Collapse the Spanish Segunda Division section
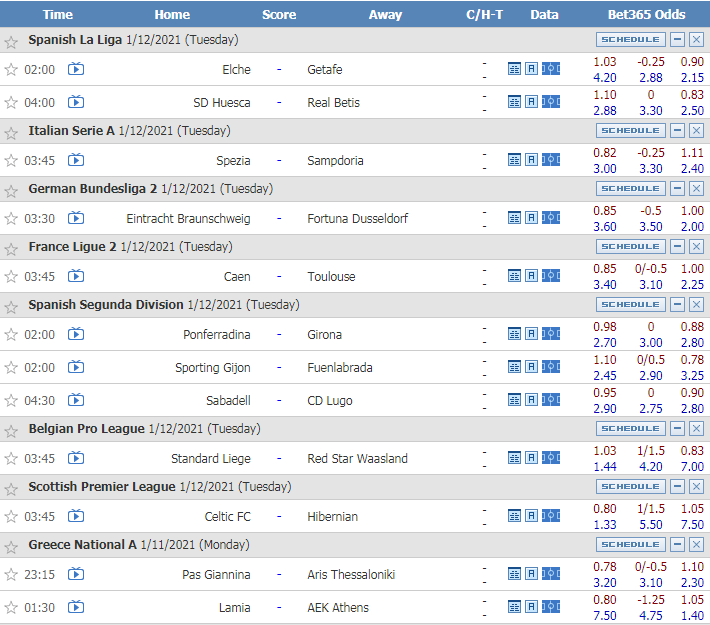710x625 pixels. point(677,304)
